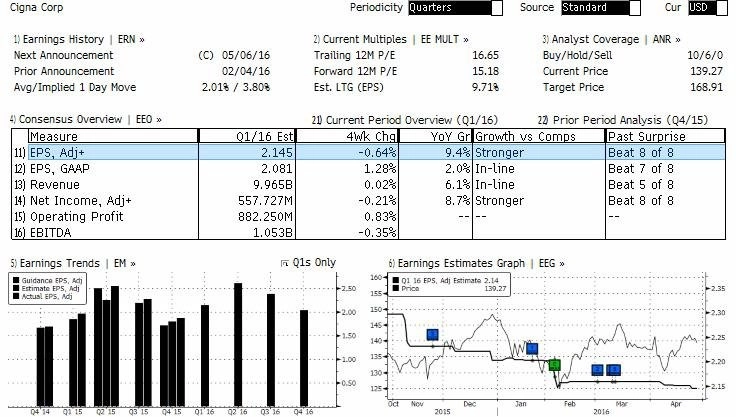
Task: Click the 4Wk Chg column header
Action: click(x=347, y=136)
